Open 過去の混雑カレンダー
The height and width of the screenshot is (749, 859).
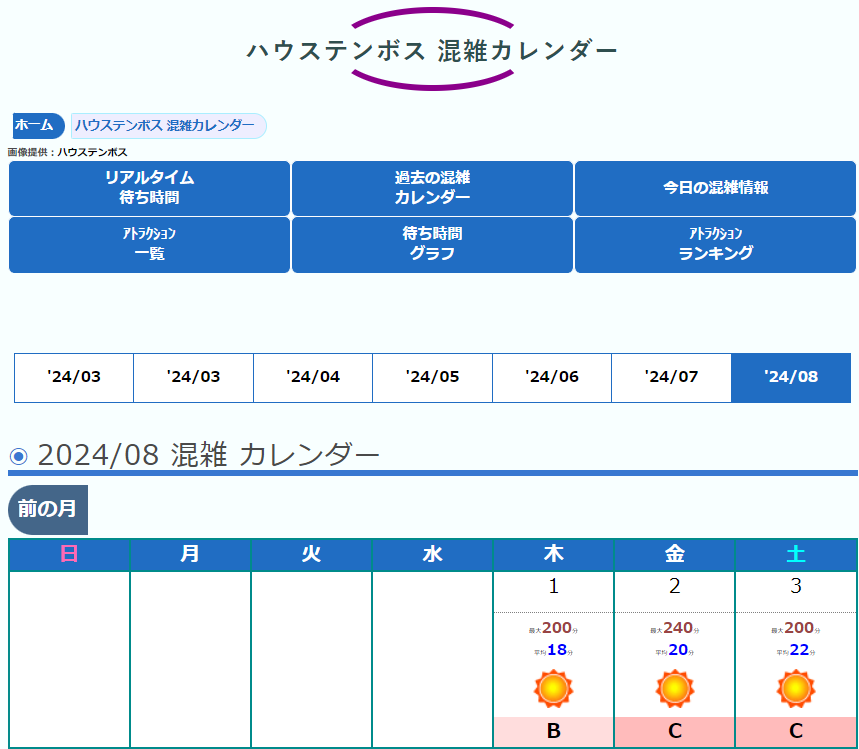pyautogui.click(x=432, y=188)
